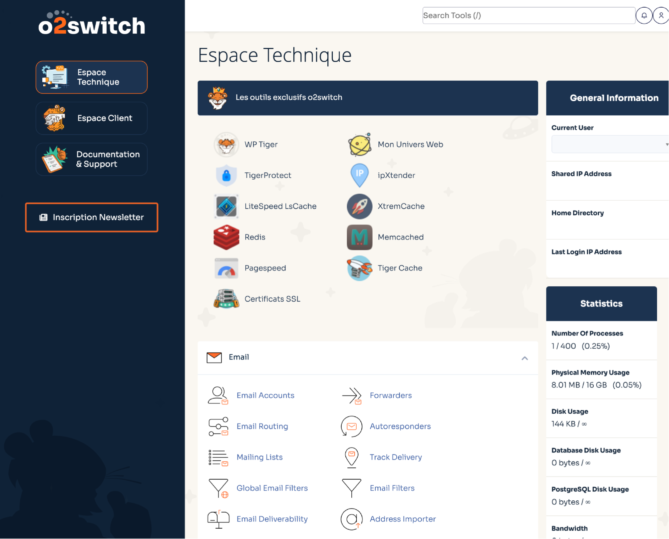The height and width of the screenshot is (539, 669).
Task: Open the XtremCache rocket icon
Action: tap(360, 206)
